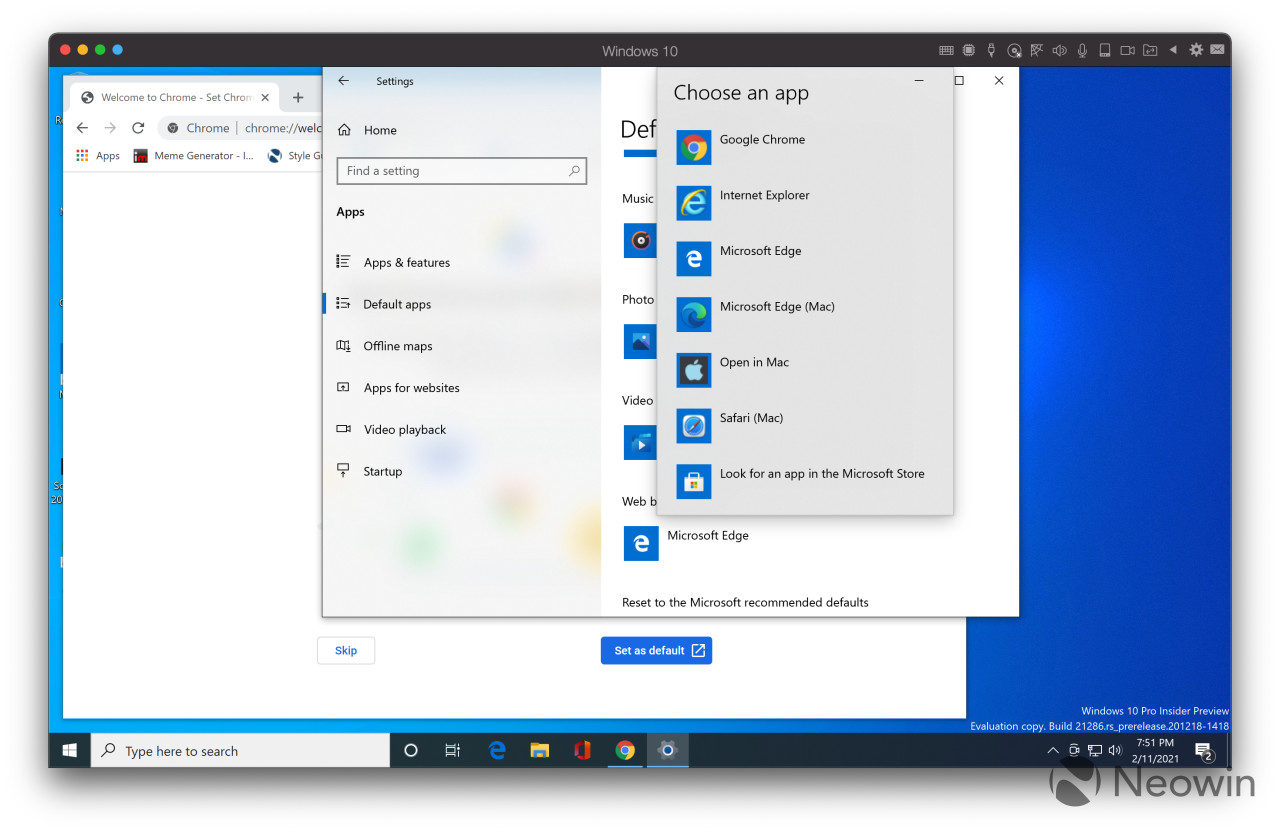Open the Apps bookmarks shortcut in Chrome
1280x832 pixels.
pyautogui.click(x=98, y=156)
